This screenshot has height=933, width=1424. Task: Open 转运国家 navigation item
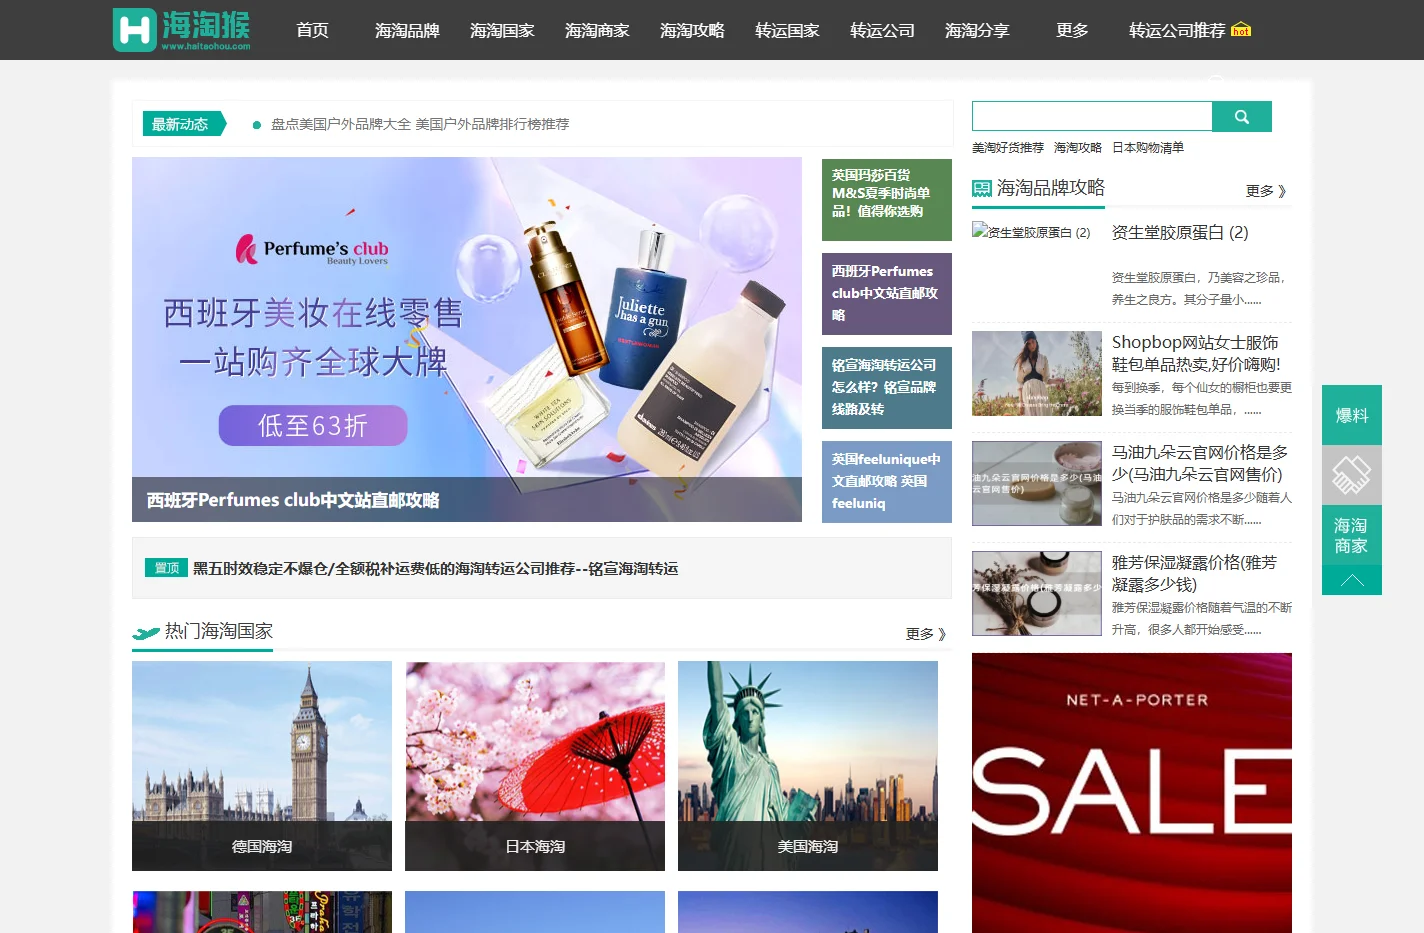[787, 30]
